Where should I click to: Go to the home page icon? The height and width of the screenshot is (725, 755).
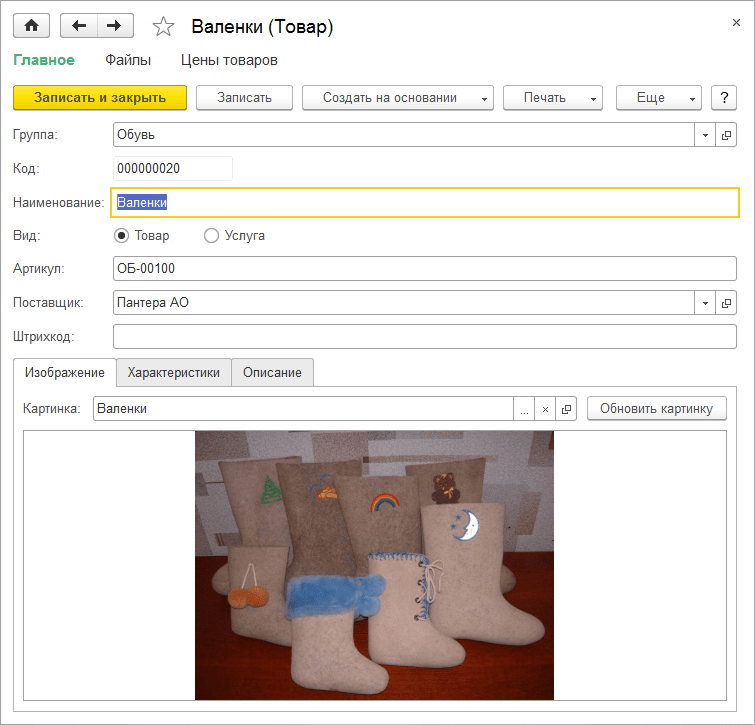[x=31, y=26]
